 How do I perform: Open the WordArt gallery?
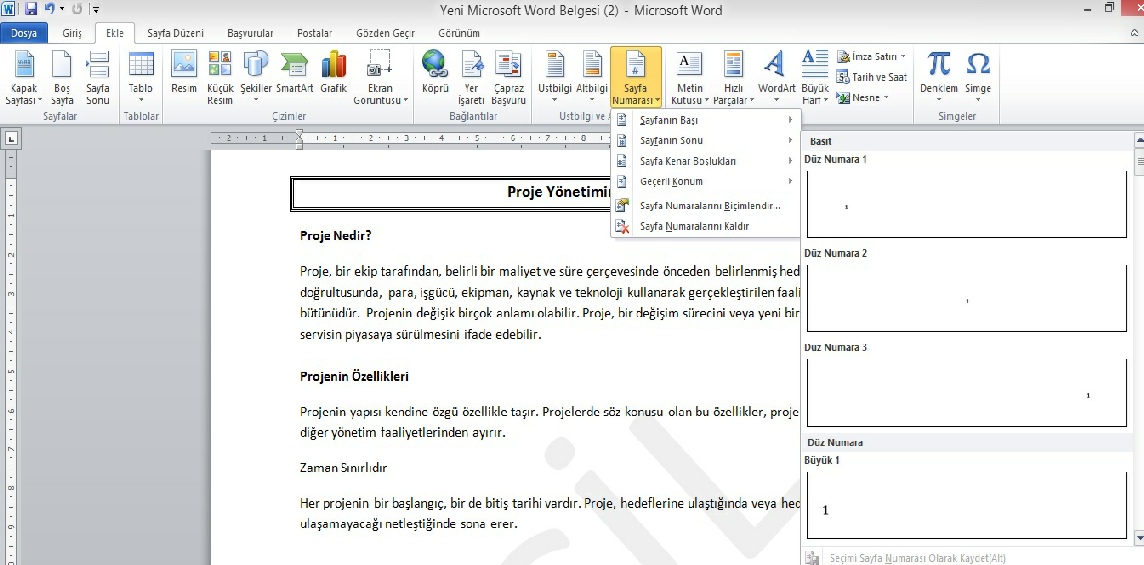click(776, 78)
